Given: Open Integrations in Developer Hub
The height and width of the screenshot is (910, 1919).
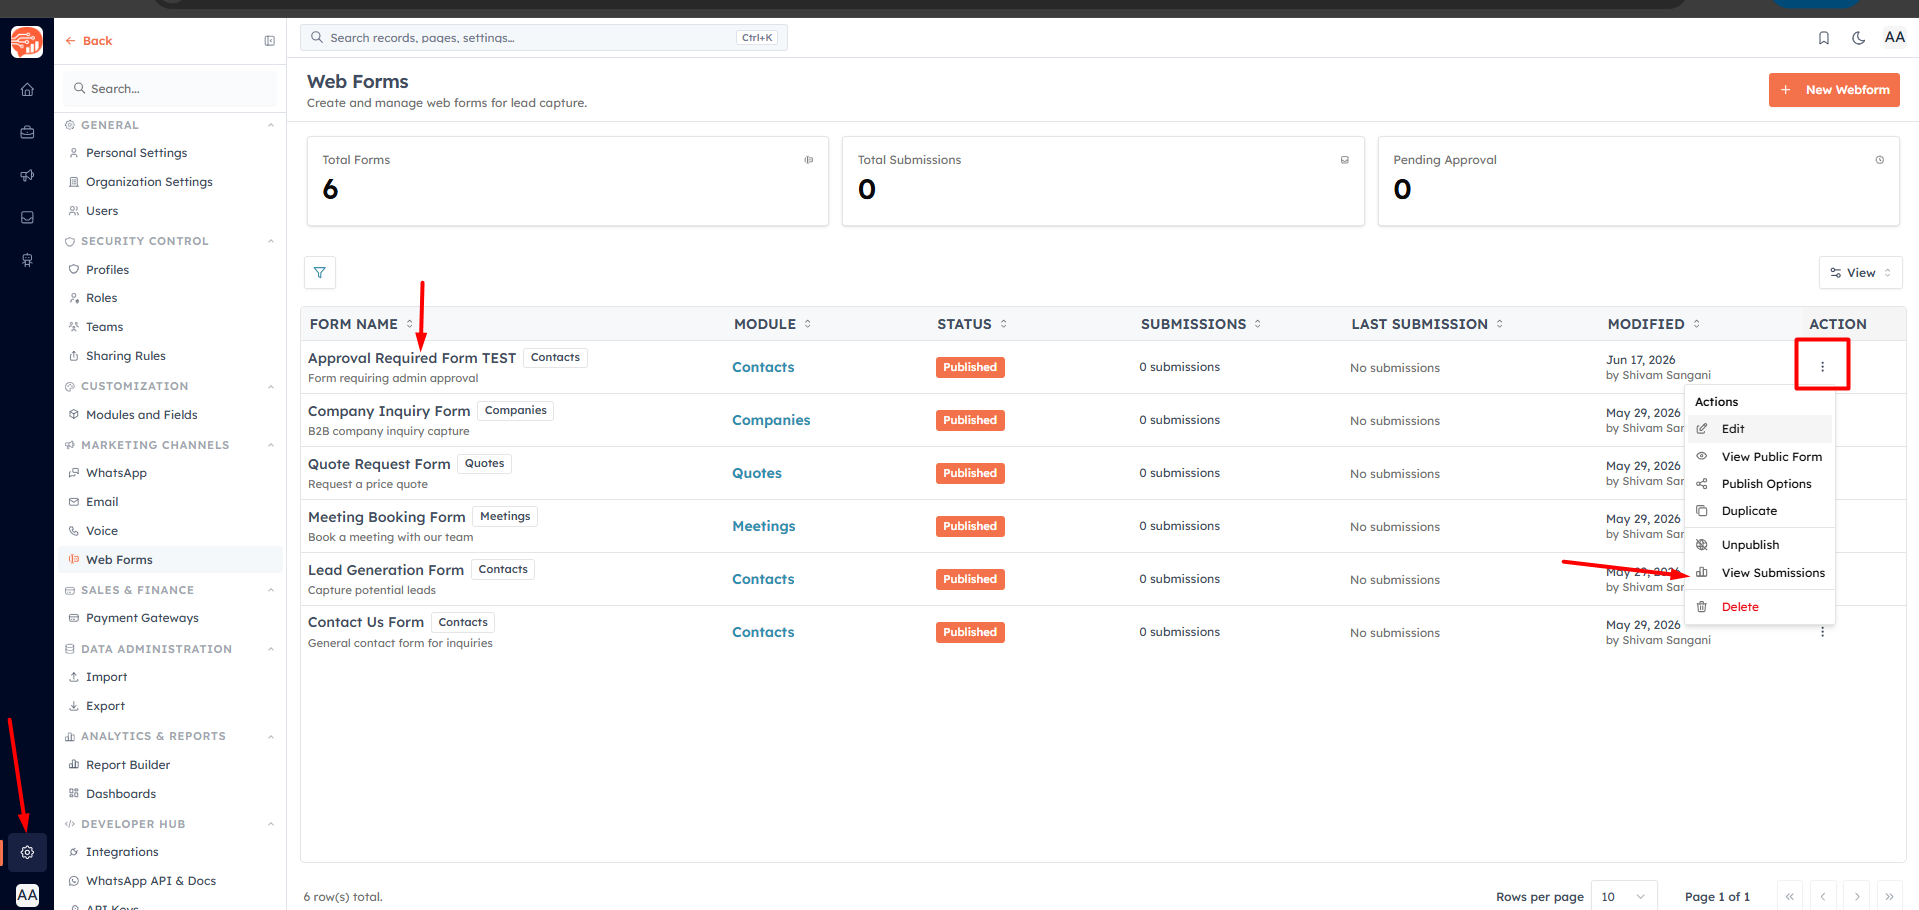Looking at the screenshot, I should pyautogui.click(x=122, y=852).
